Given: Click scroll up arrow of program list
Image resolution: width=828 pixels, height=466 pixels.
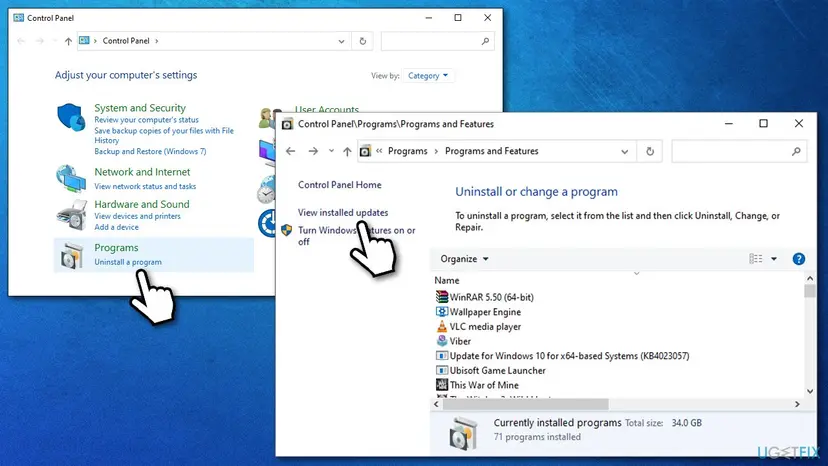Looking at the screenshot, I should (x=810, y=278).
